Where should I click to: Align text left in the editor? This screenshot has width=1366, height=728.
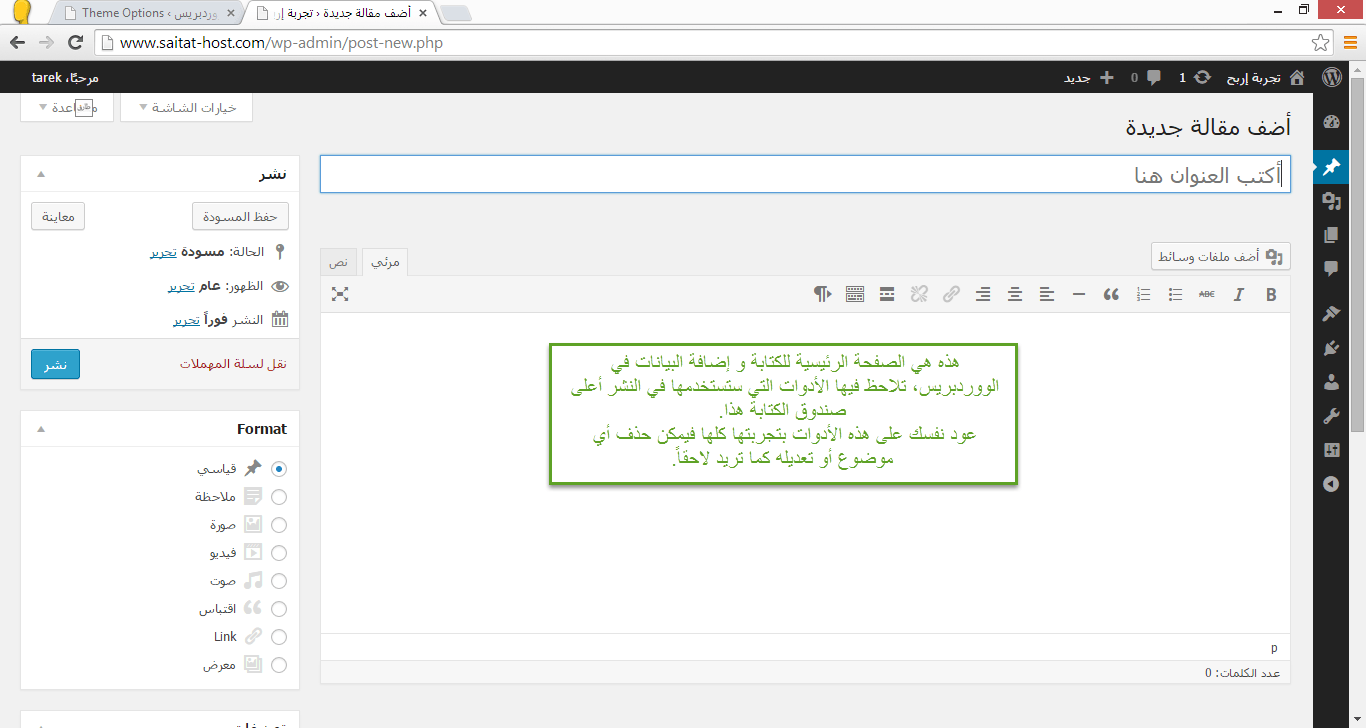(1047, 294)
